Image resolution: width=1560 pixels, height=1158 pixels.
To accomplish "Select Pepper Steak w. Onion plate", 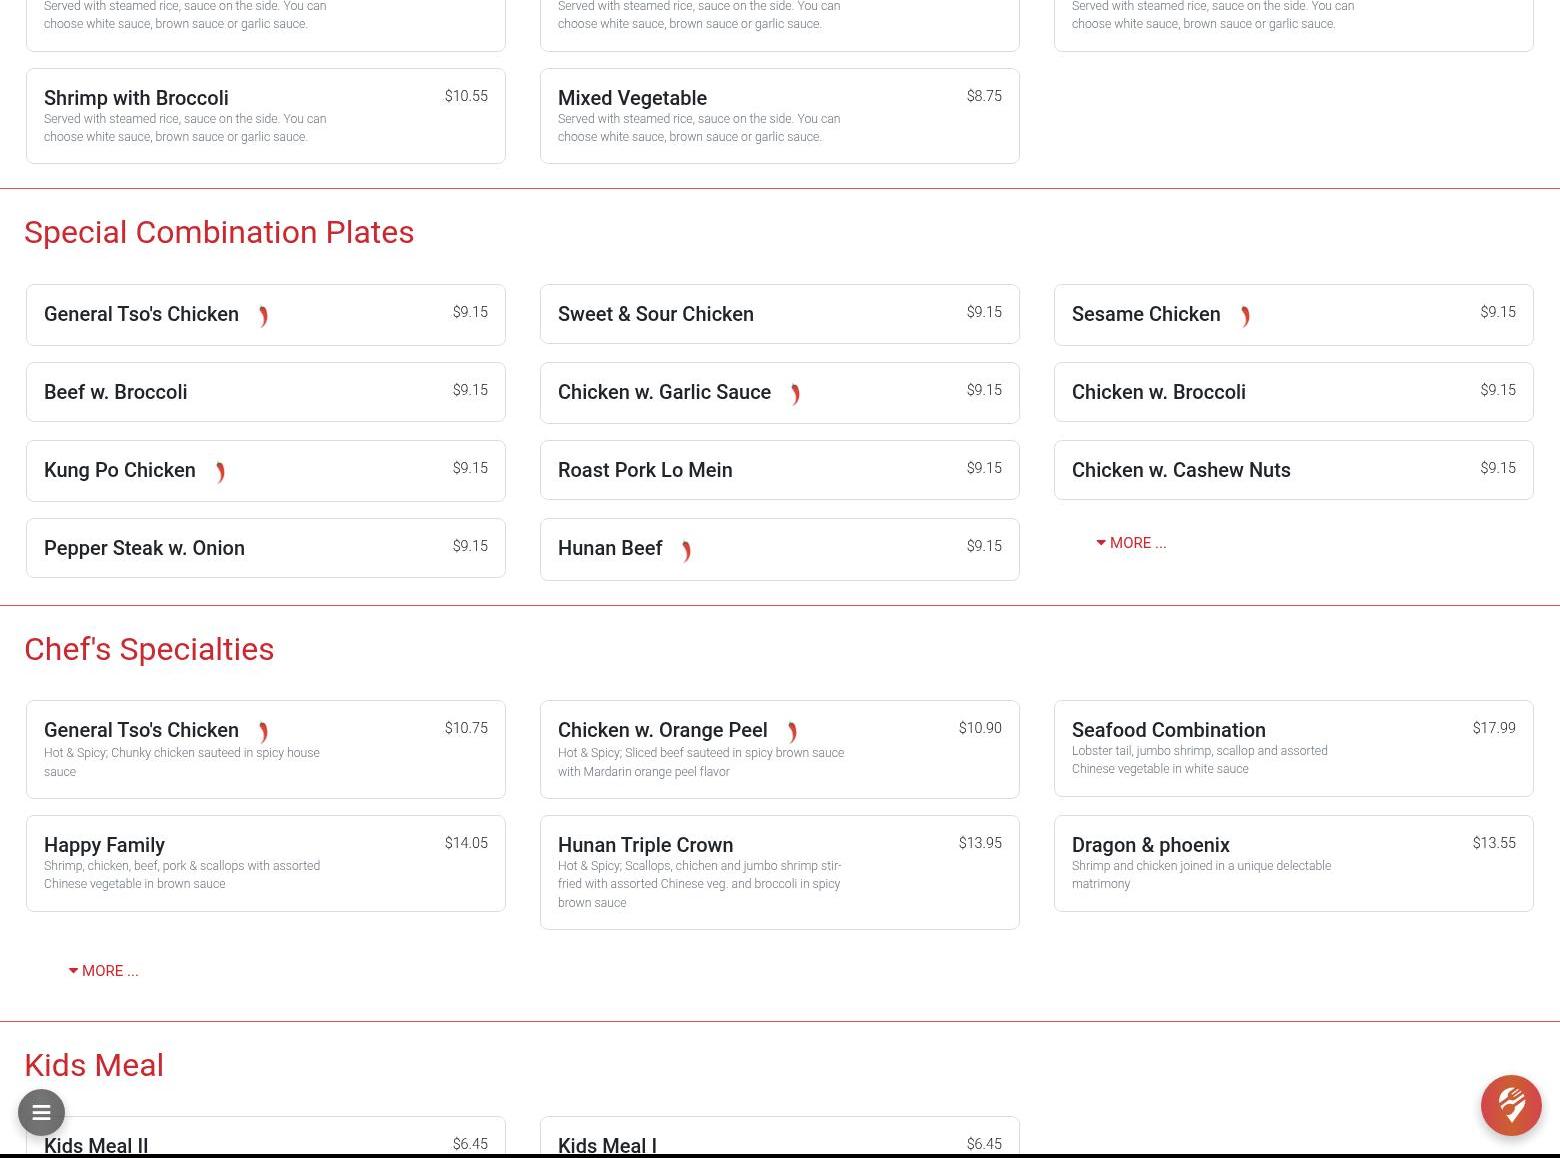I will click(266, 548).
